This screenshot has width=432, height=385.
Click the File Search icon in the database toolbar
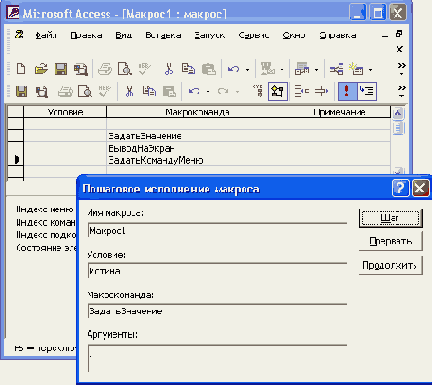[81, 69]
